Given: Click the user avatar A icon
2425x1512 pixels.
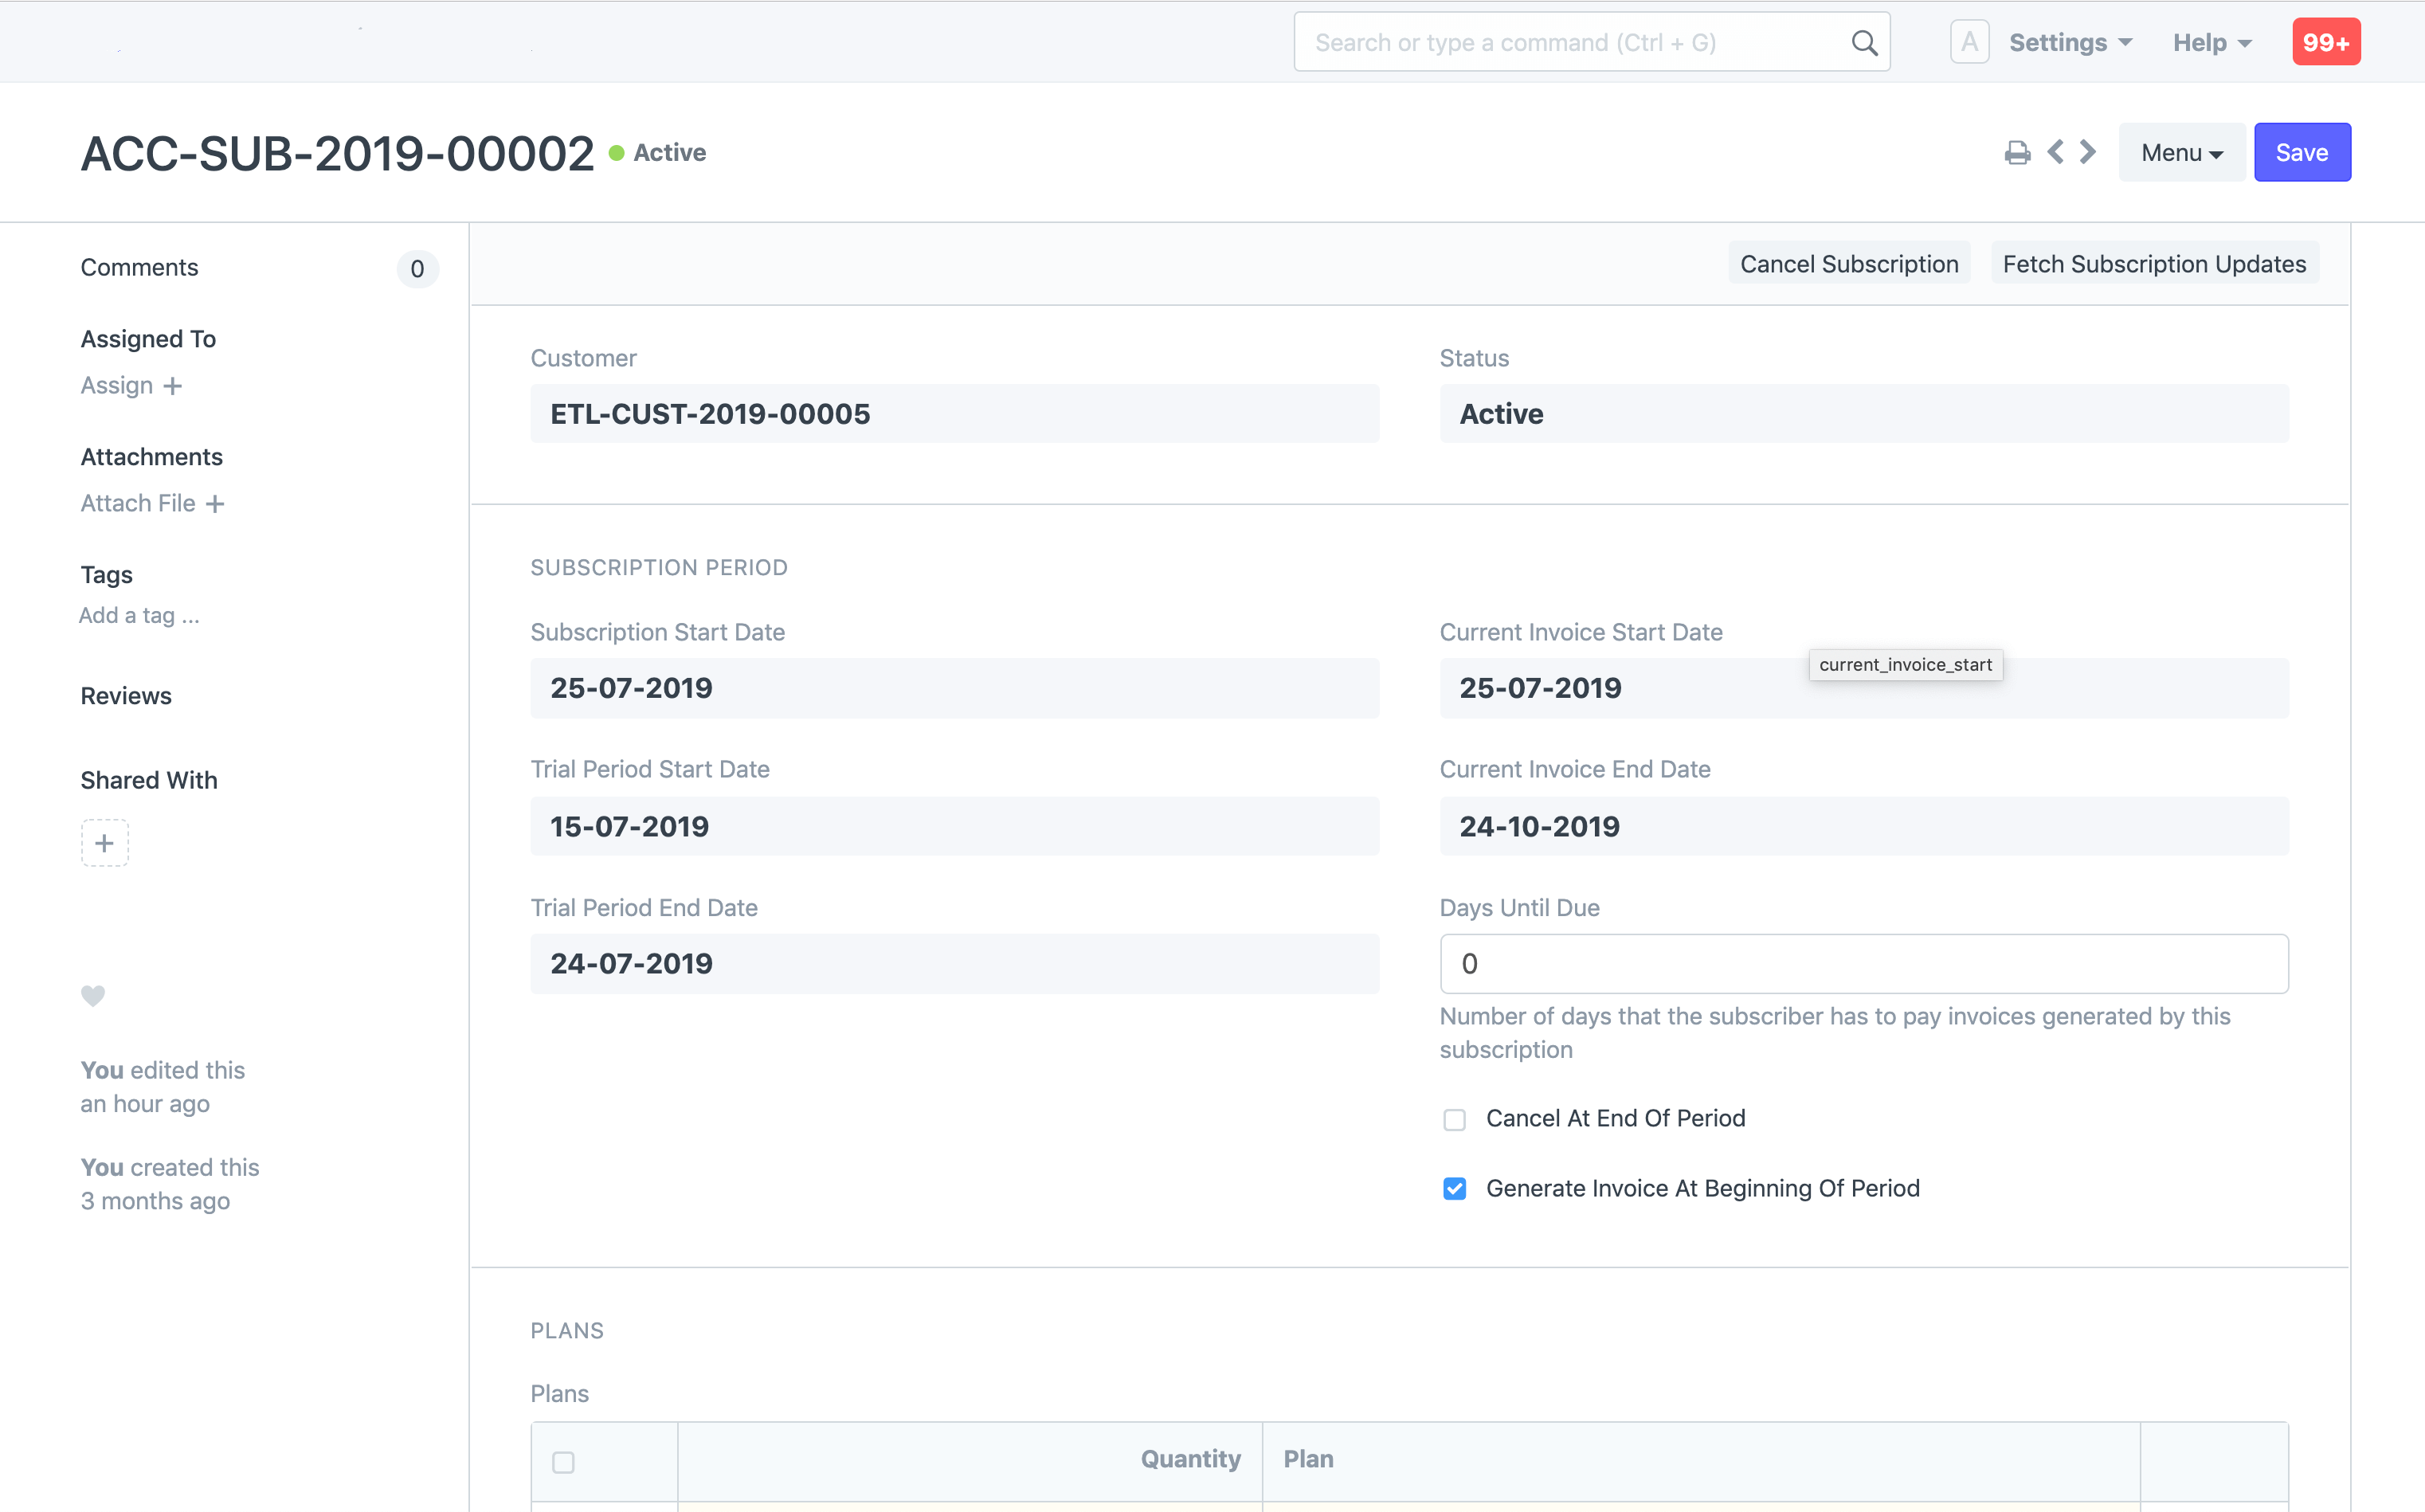Looking at the screenshot, I should tap(1969, 42).
